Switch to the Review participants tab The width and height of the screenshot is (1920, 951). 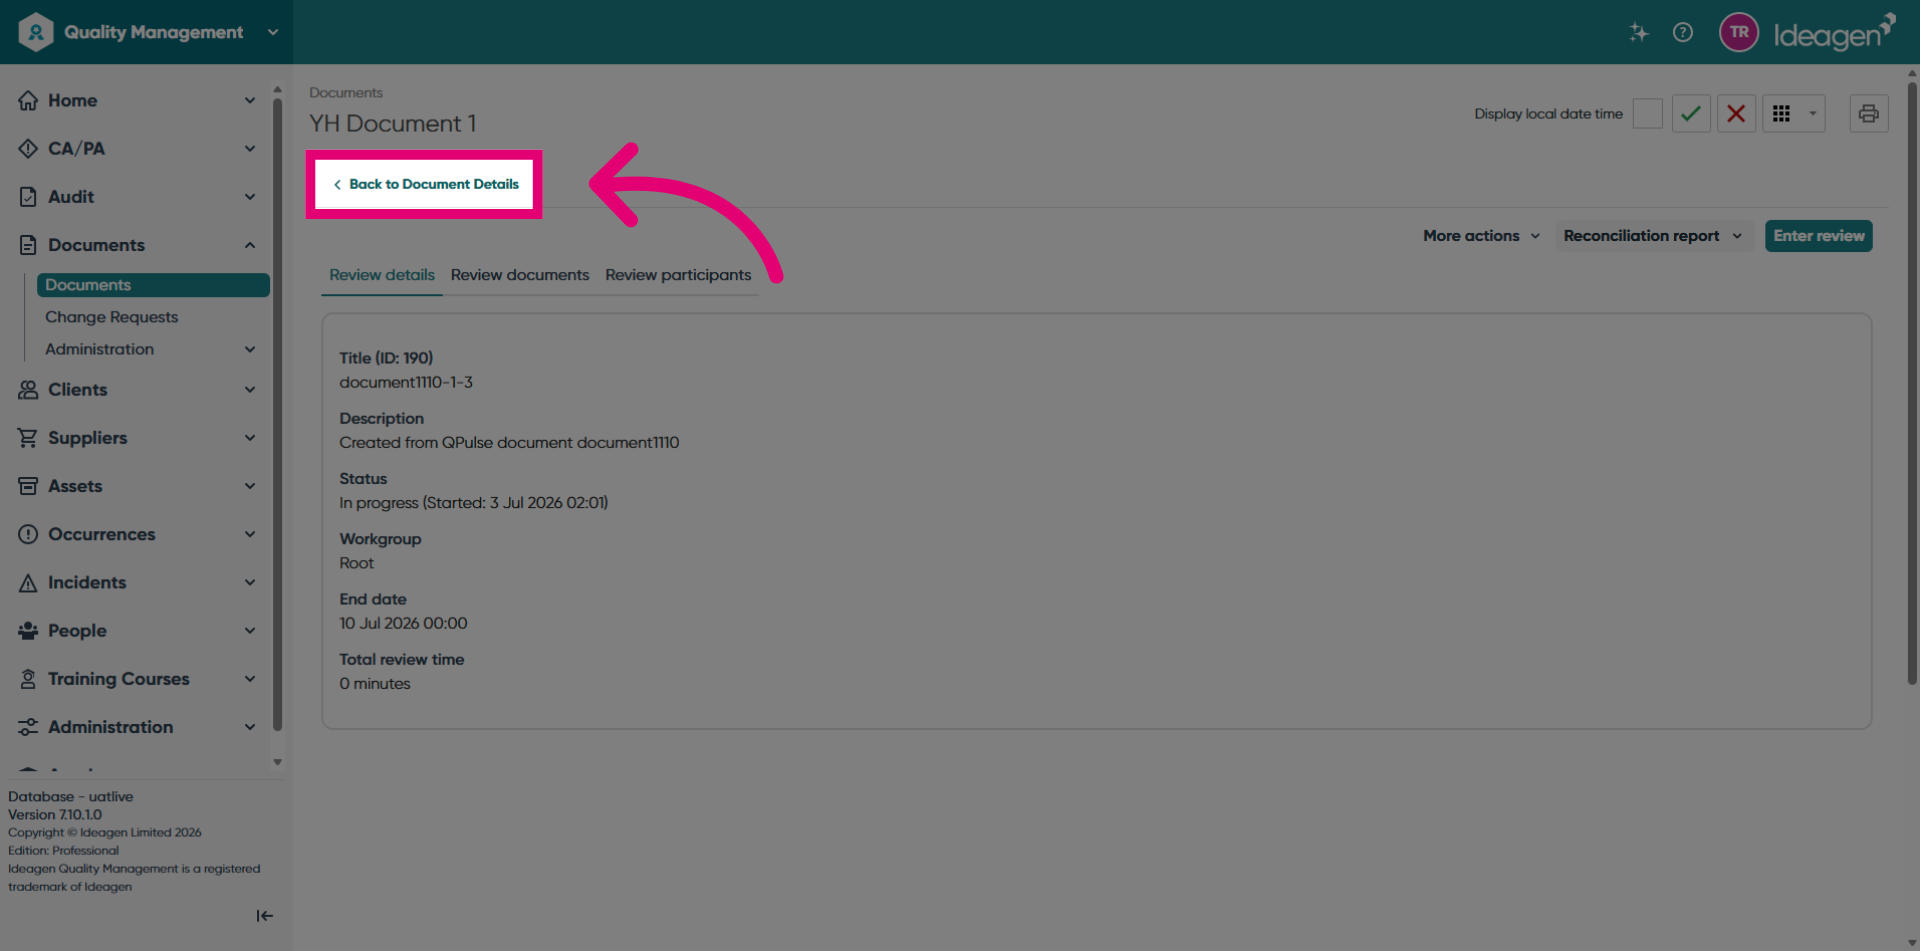pyautogui.click(x=678, y=275)
